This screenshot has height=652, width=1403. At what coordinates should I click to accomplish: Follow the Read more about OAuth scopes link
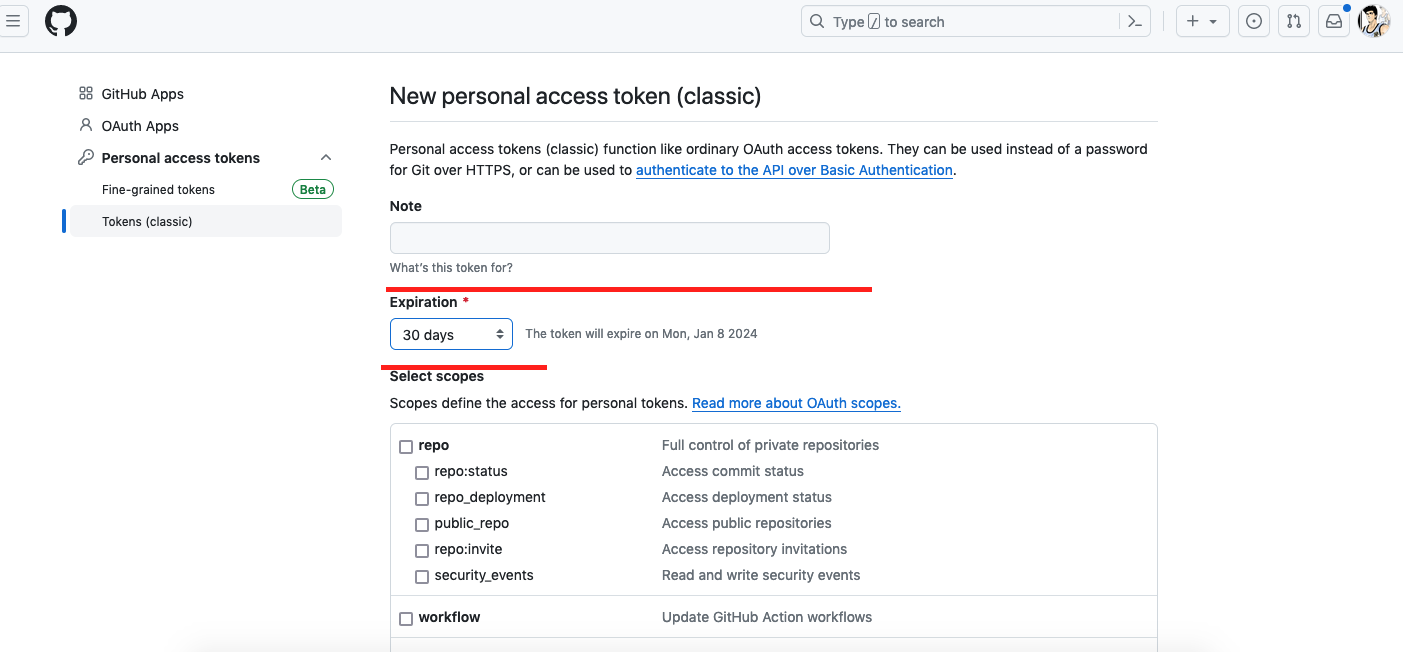pos(796,403)
